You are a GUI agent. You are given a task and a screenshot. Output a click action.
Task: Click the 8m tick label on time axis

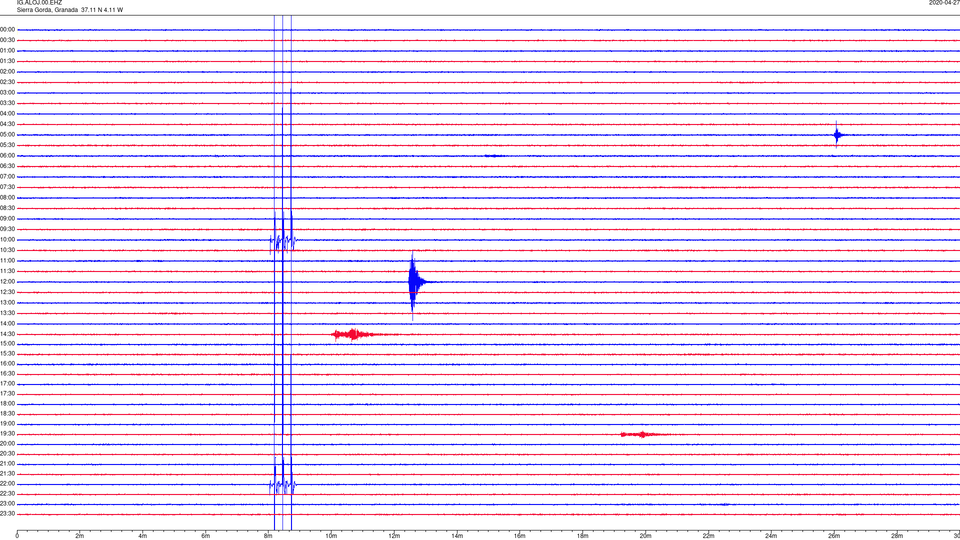[x=268, y=536]
